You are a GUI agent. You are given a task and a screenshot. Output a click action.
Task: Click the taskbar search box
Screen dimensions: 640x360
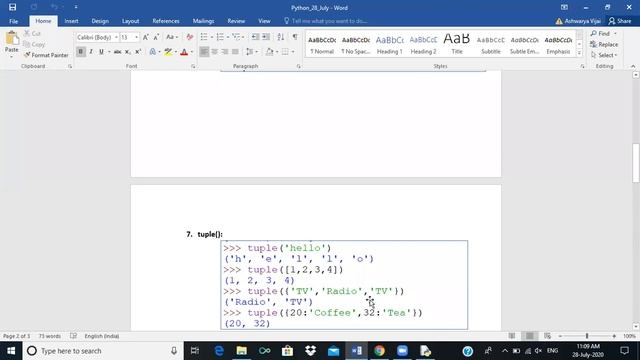pos(103,351)
